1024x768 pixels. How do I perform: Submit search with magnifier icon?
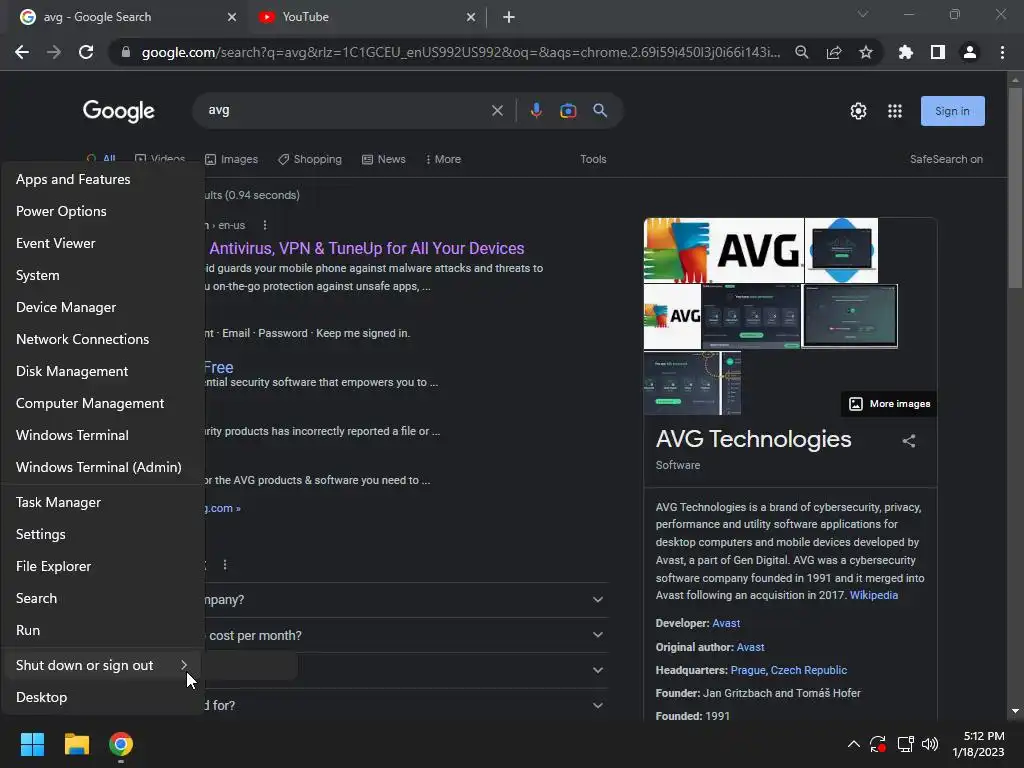point(600,110)
